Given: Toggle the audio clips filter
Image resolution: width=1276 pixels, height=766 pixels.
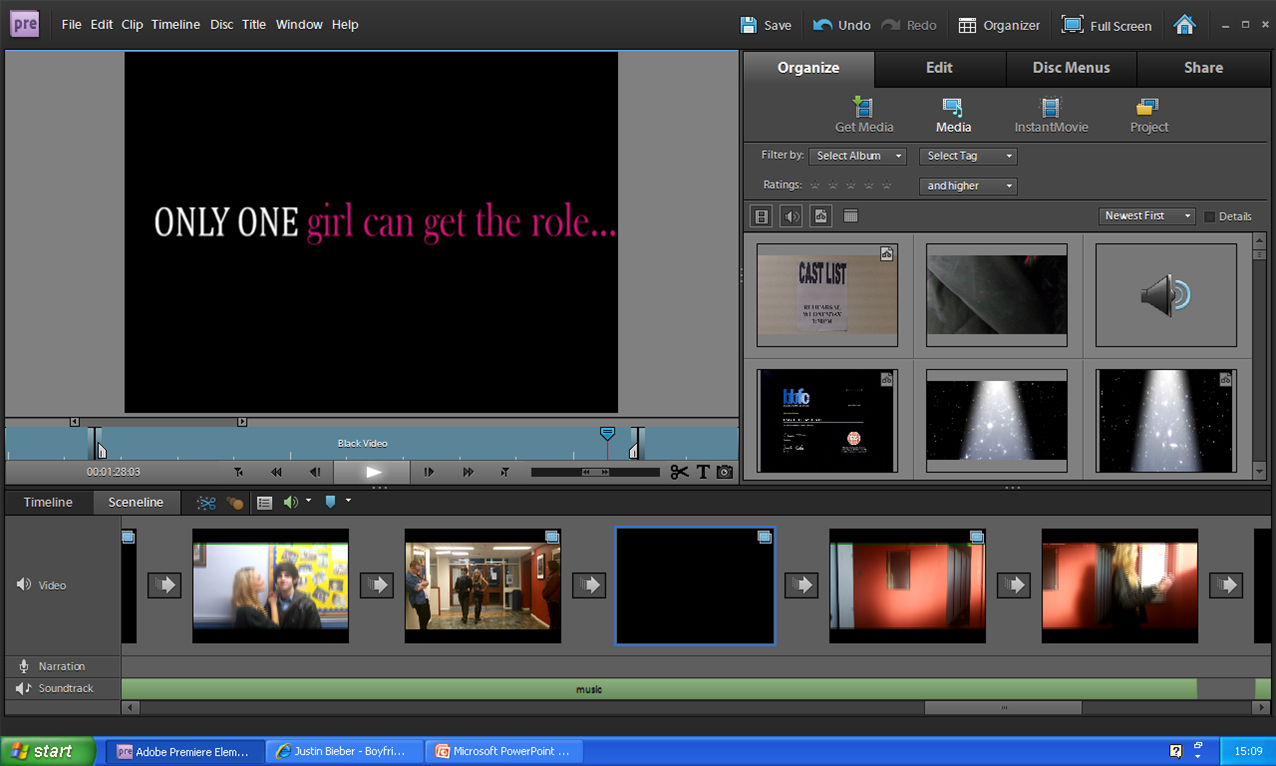Looking at the screenshot, I should tap(791, 216).
